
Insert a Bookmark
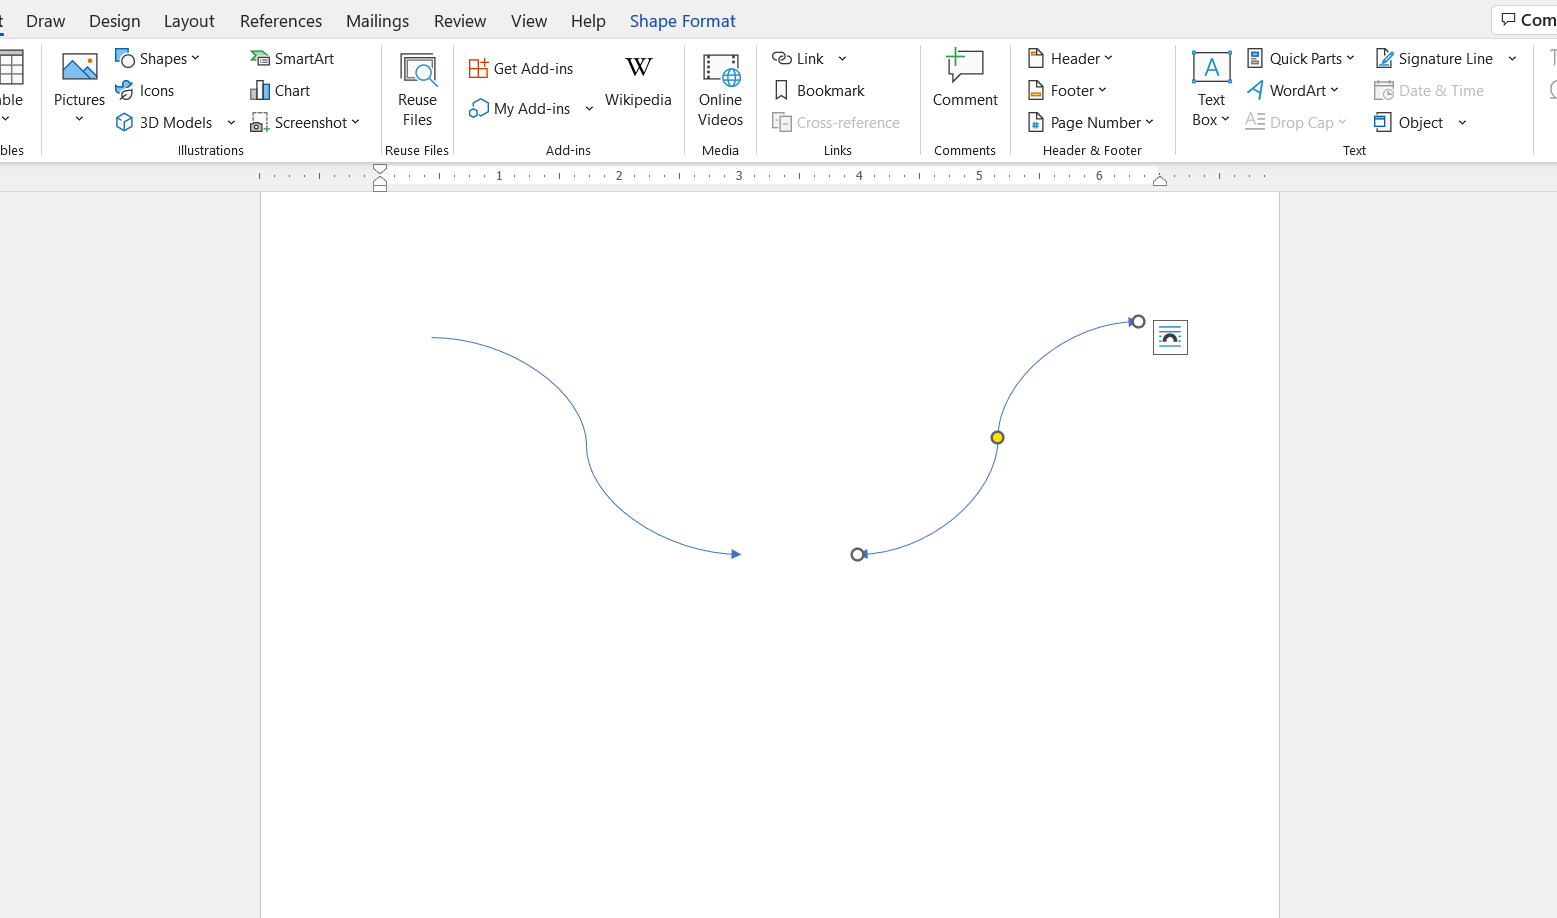click(819, 90)
